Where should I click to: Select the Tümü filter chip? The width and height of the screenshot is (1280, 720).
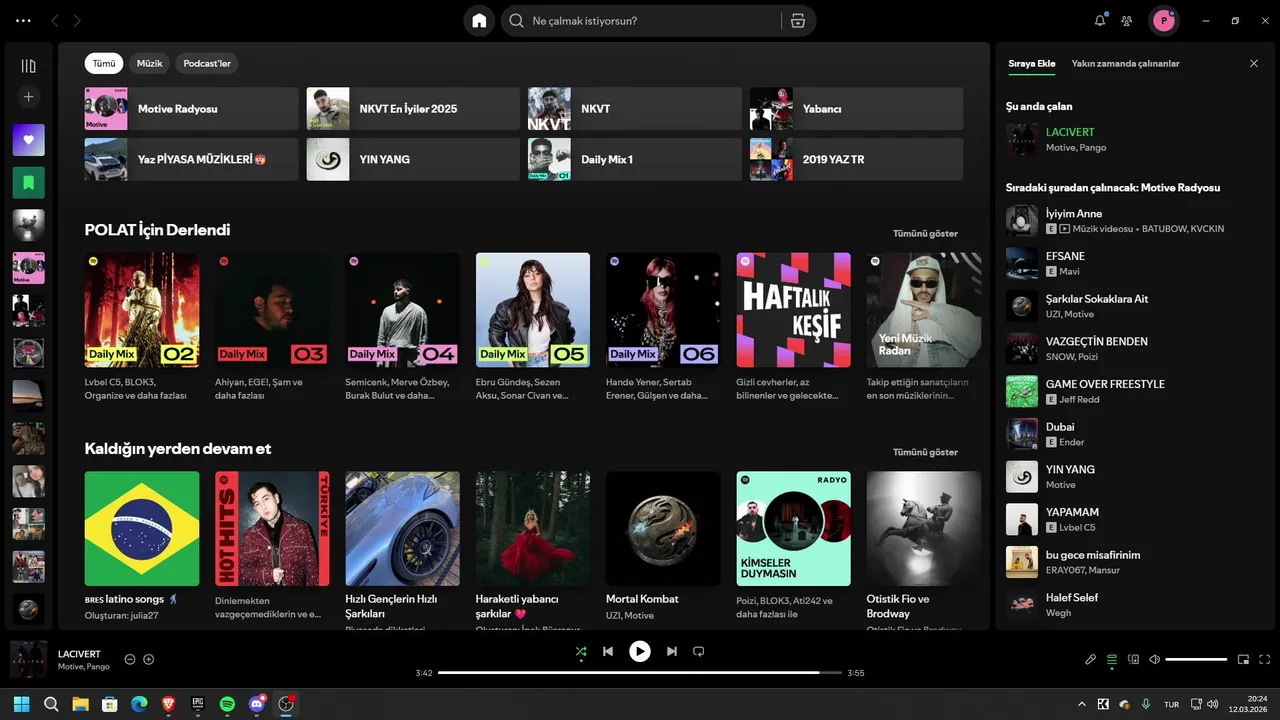pos(104,63)
